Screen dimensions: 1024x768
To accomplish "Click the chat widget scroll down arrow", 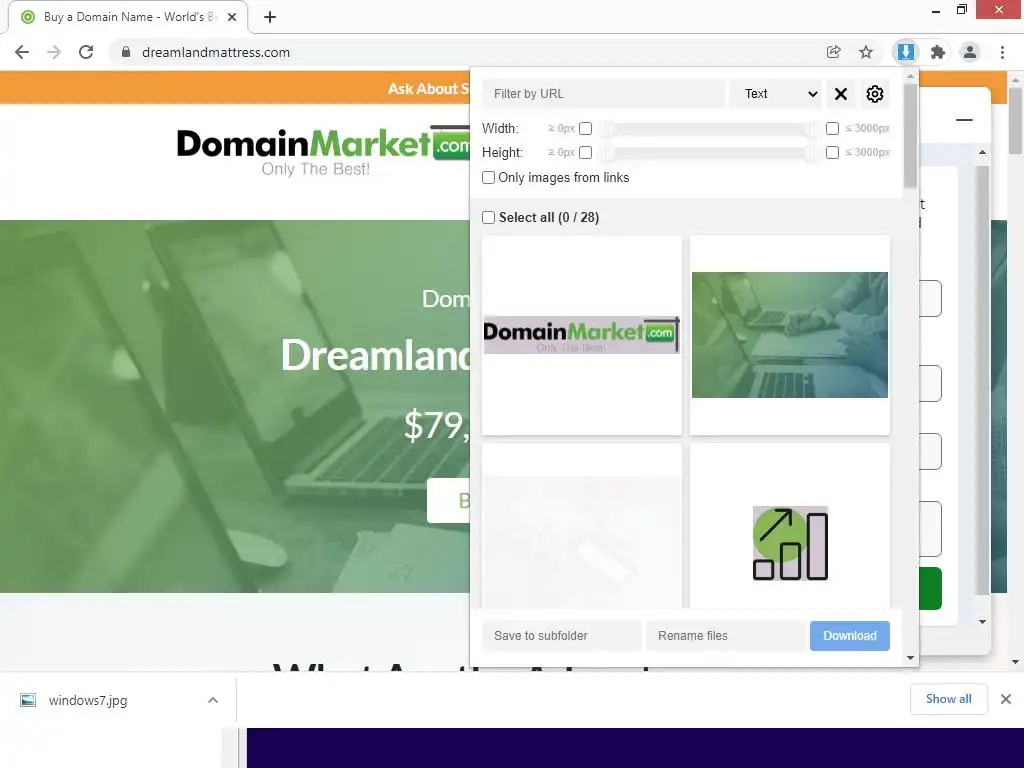I will 983,622.
